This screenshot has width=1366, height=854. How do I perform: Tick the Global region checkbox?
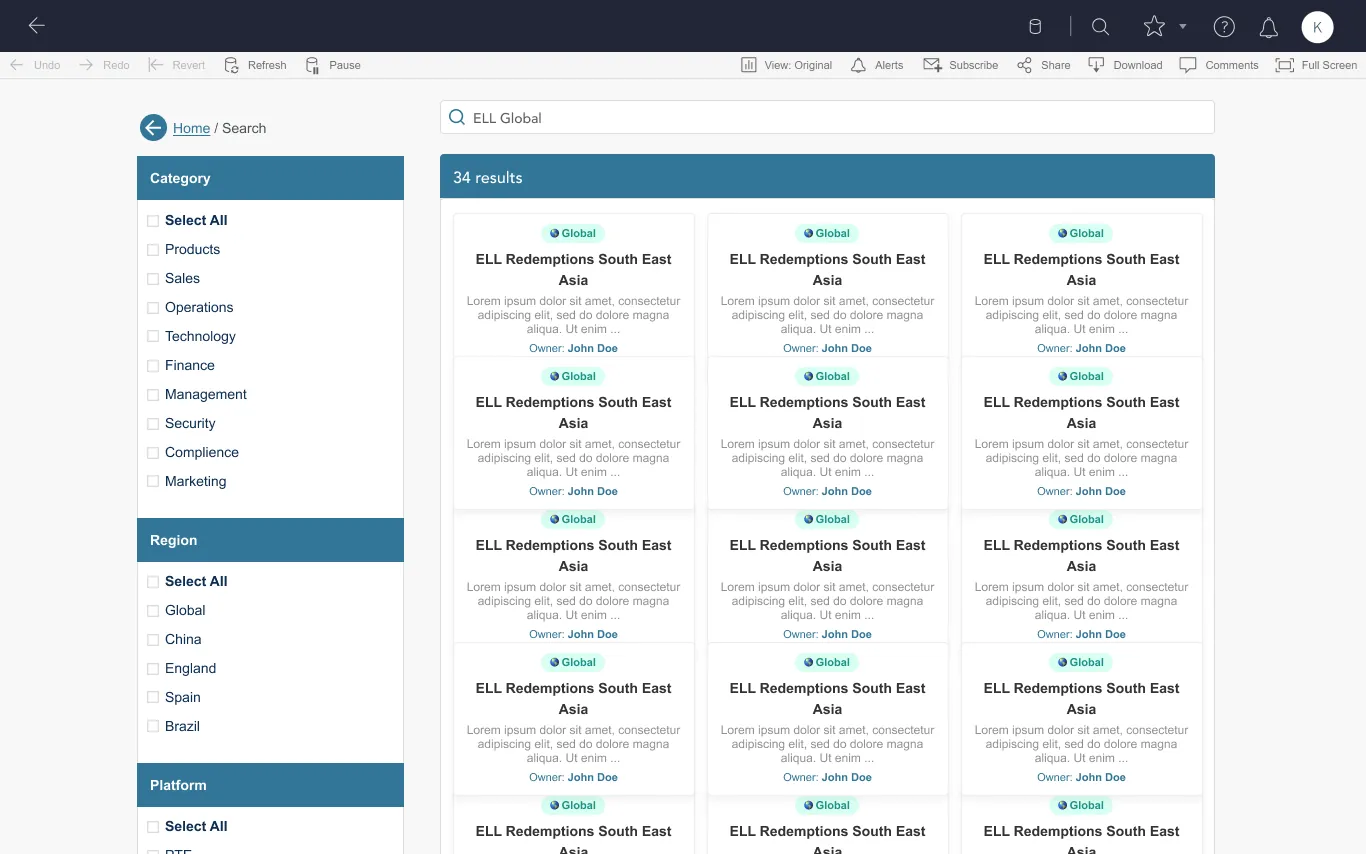[x=153, y=610]
